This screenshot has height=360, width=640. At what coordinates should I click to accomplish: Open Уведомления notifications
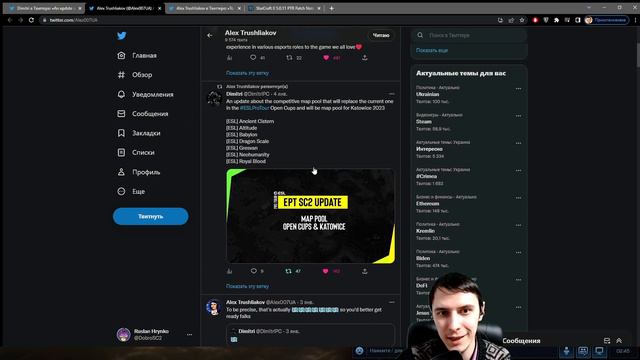[x=145, y=94]
